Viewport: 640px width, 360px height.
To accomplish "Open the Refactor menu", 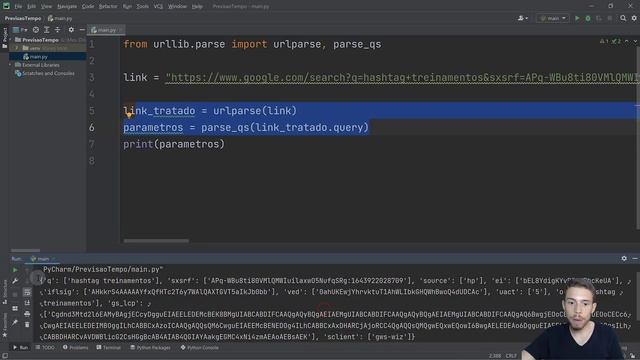I will 108,7.
